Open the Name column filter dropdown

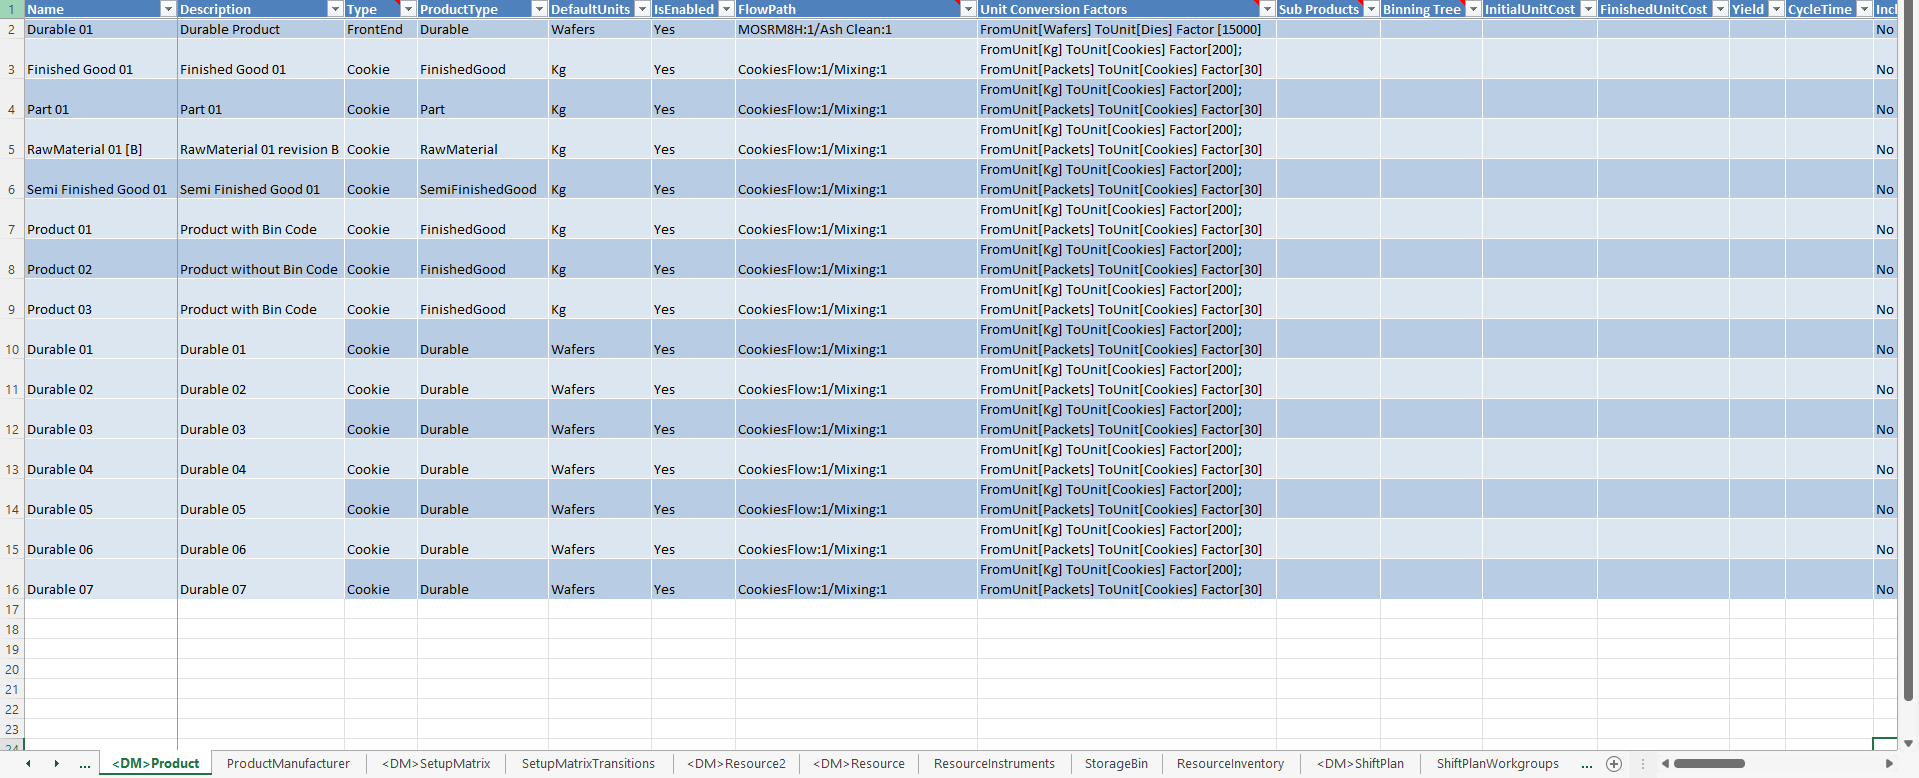pos(168,9)
